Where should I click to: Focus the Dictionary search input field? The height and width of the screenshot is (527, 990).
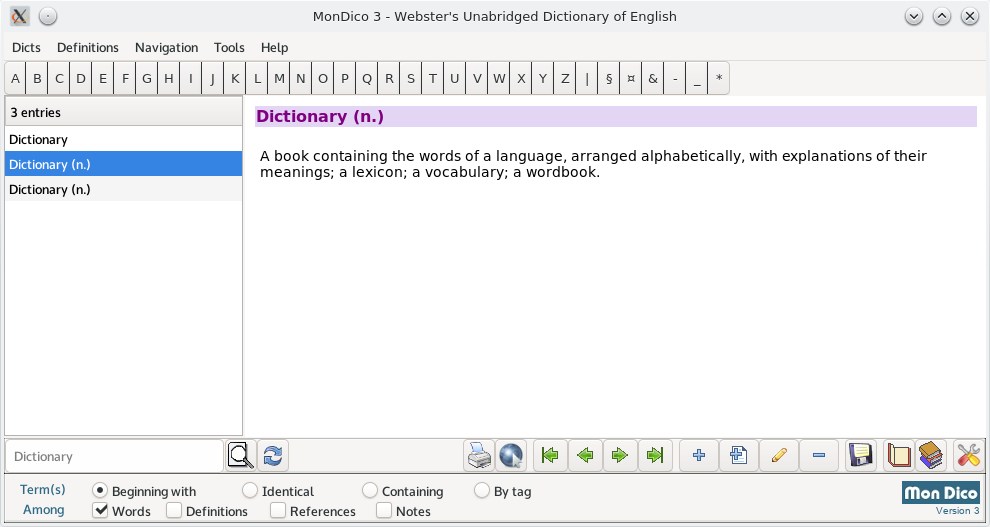pyautogui.click(x=114, y=456)
